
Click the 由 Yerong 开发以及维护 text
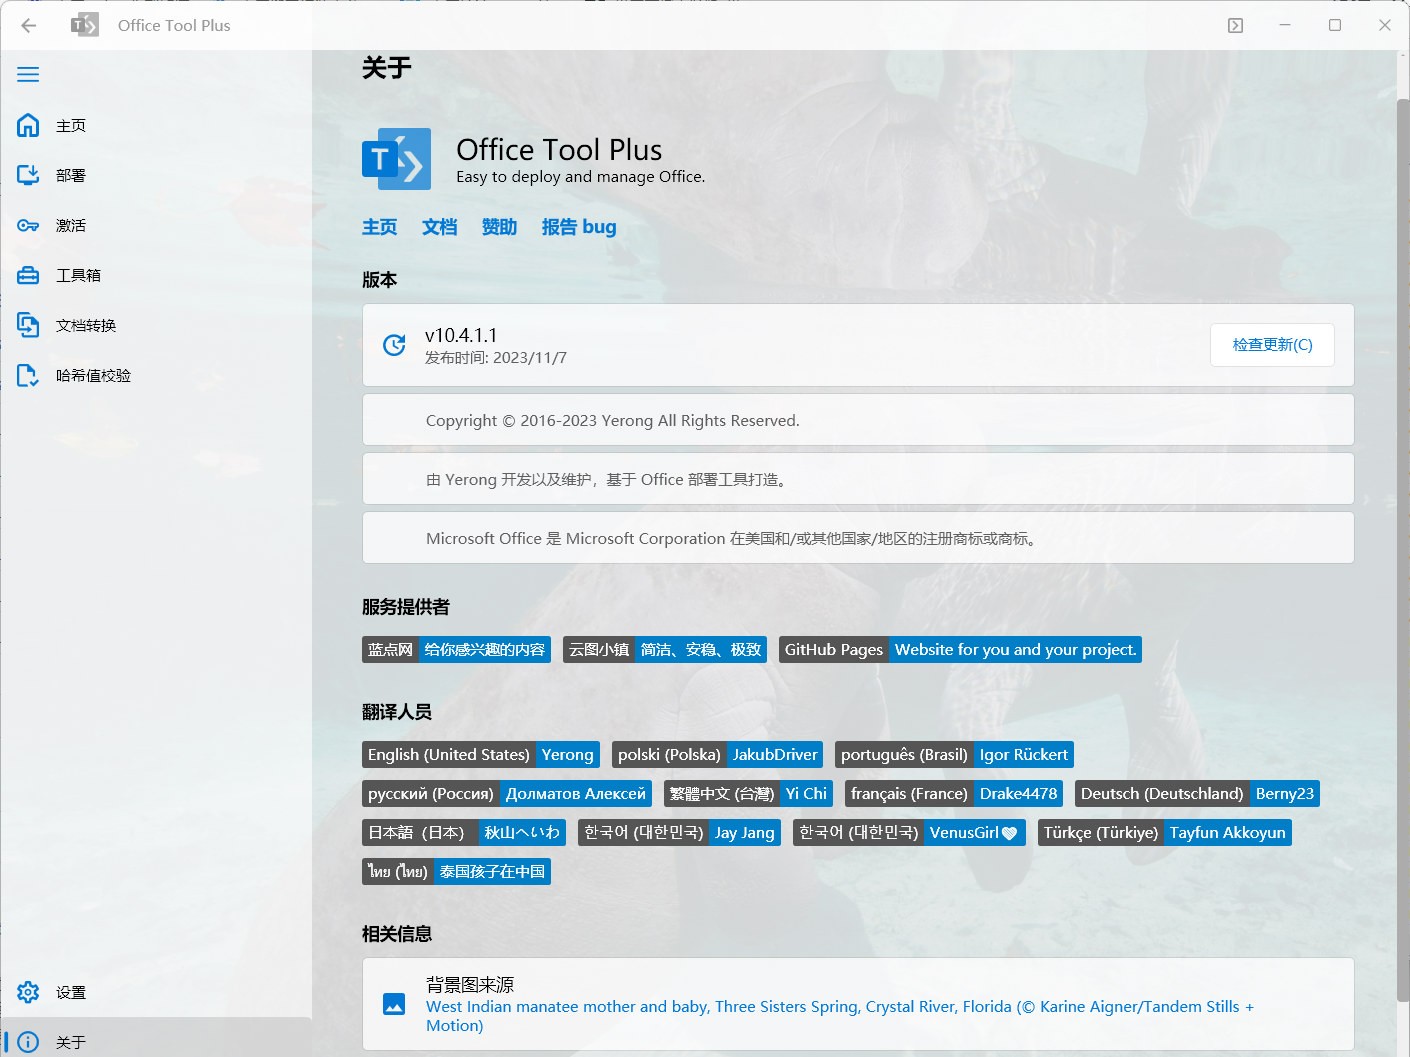(608, 480)
